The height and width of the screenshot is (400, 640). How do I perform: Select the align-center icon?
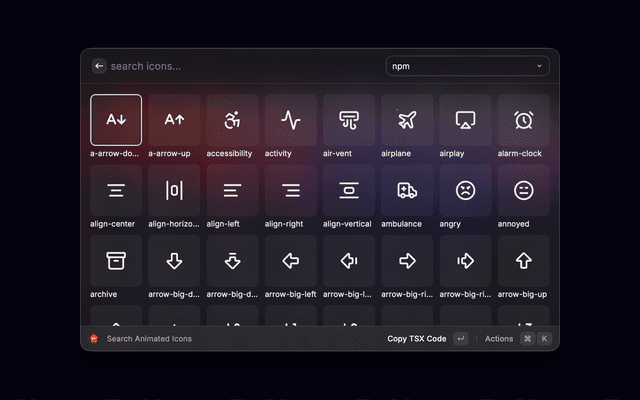(116, 190)
